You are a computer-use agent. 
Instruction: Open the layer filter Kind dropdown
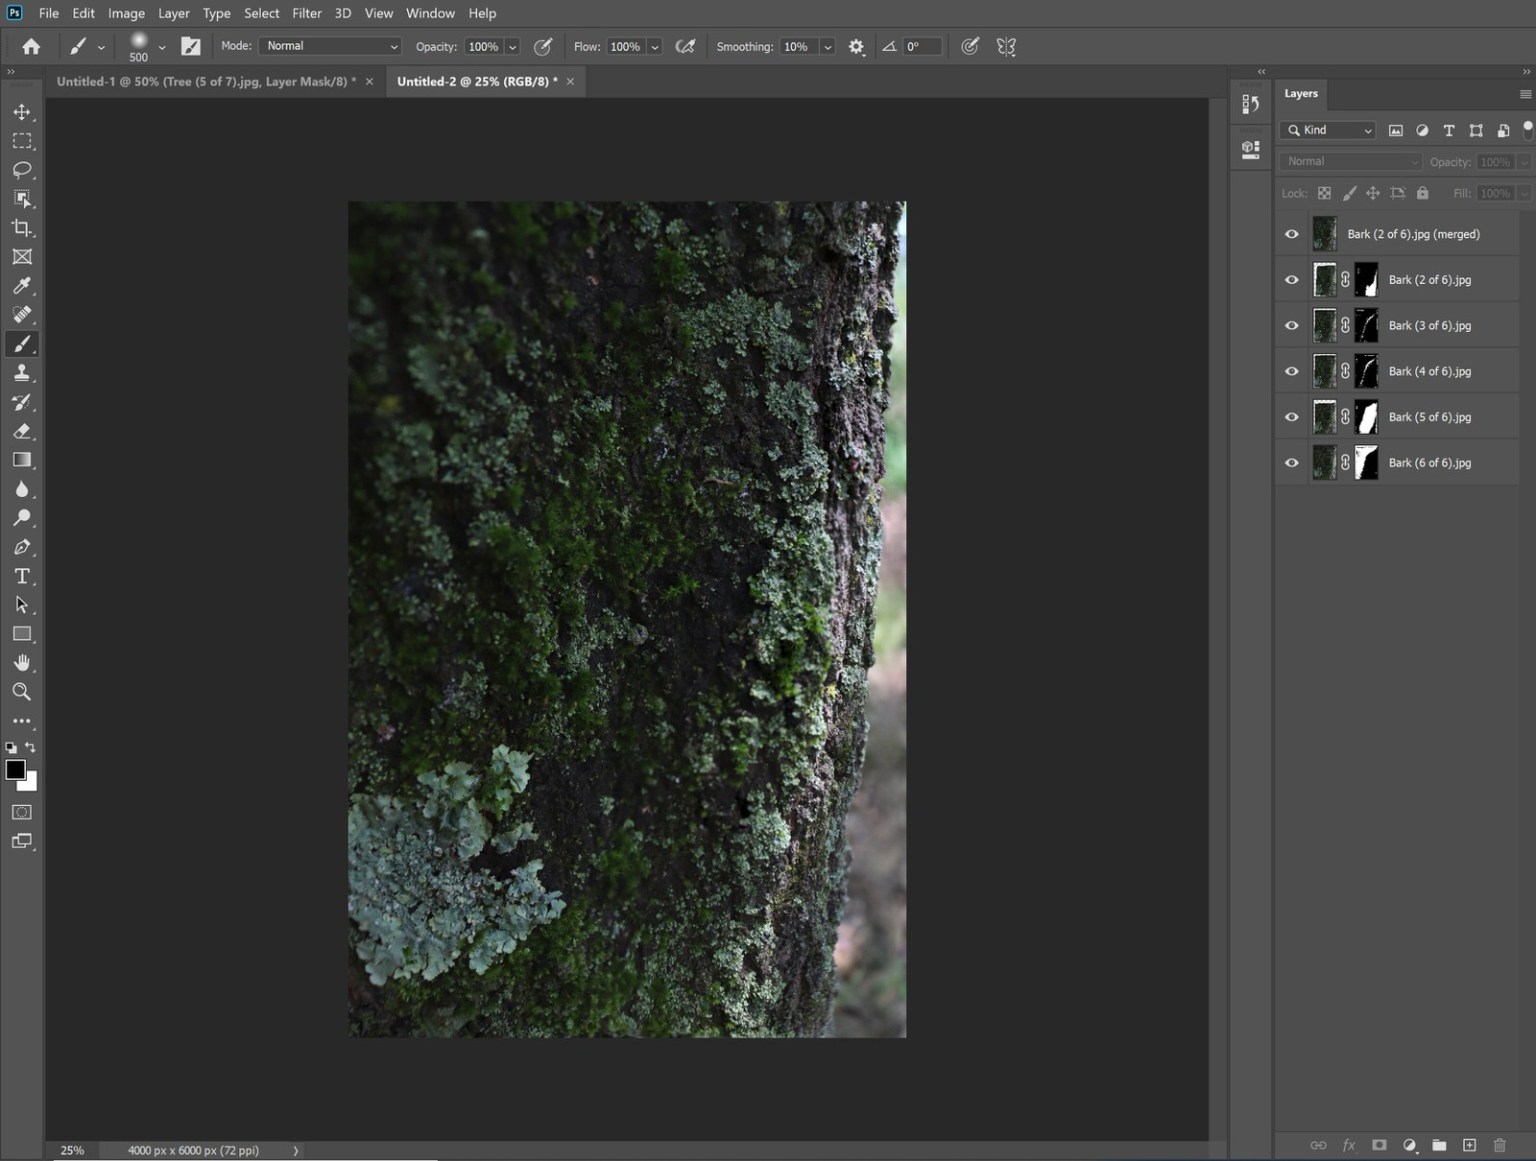(1327, 130)
